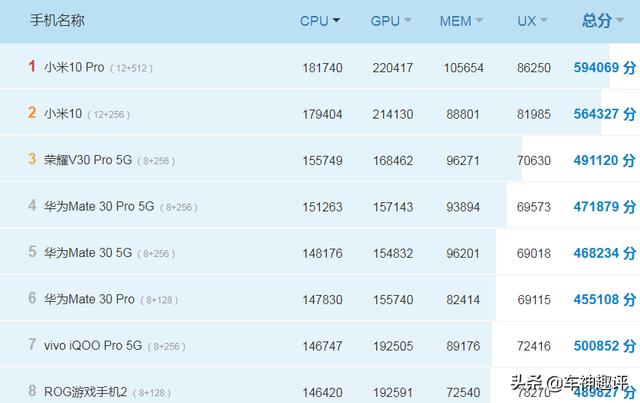Open the 小米10 Pro phone entry
The image size is (640, 403).
(75, 68)
